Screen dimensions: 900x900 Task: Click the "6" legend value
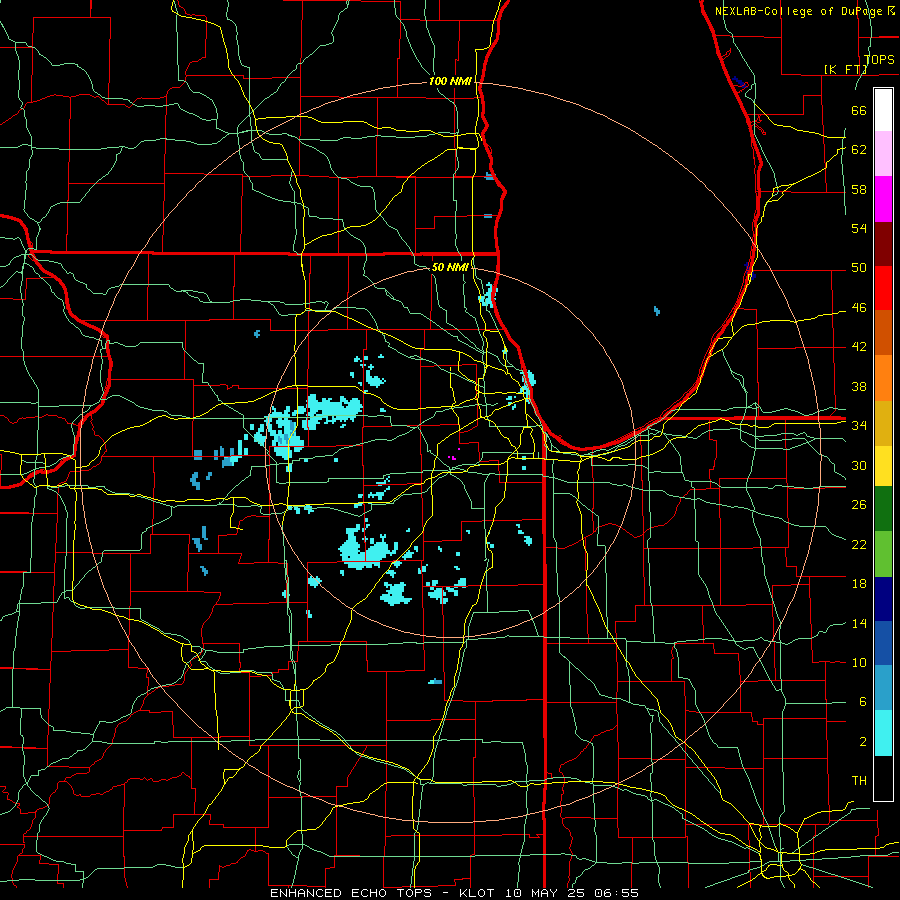tap(862, 702)
